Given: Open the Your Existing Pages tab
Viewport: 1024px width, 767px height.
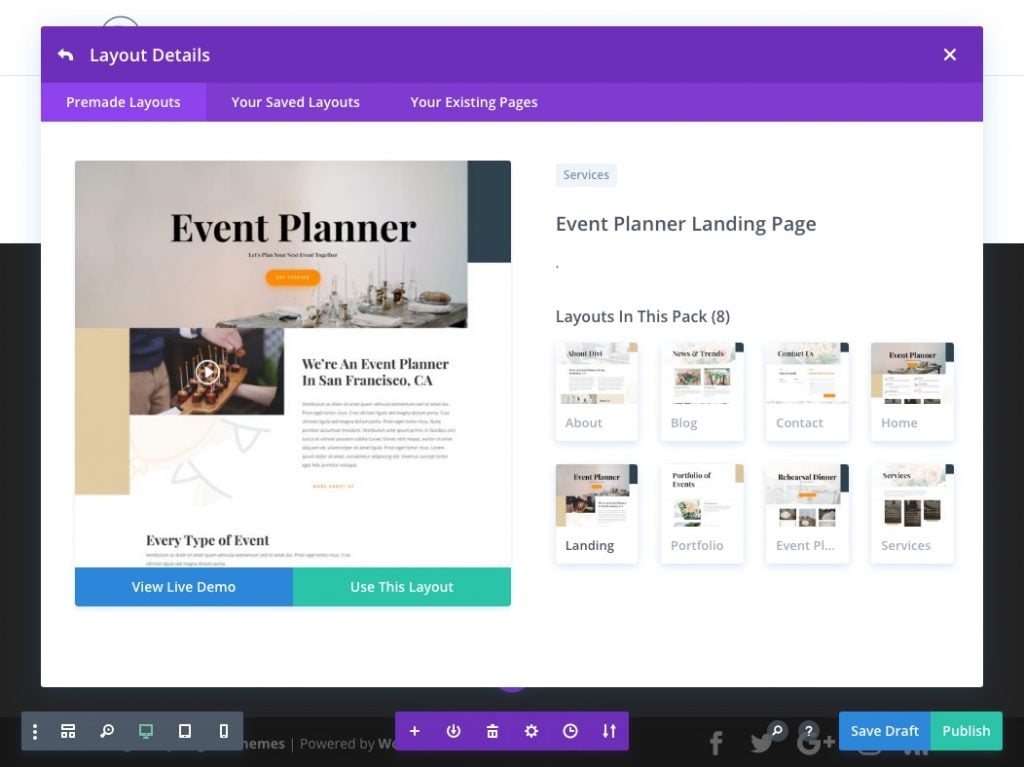Looking at the screenshot, I should 473,102.
